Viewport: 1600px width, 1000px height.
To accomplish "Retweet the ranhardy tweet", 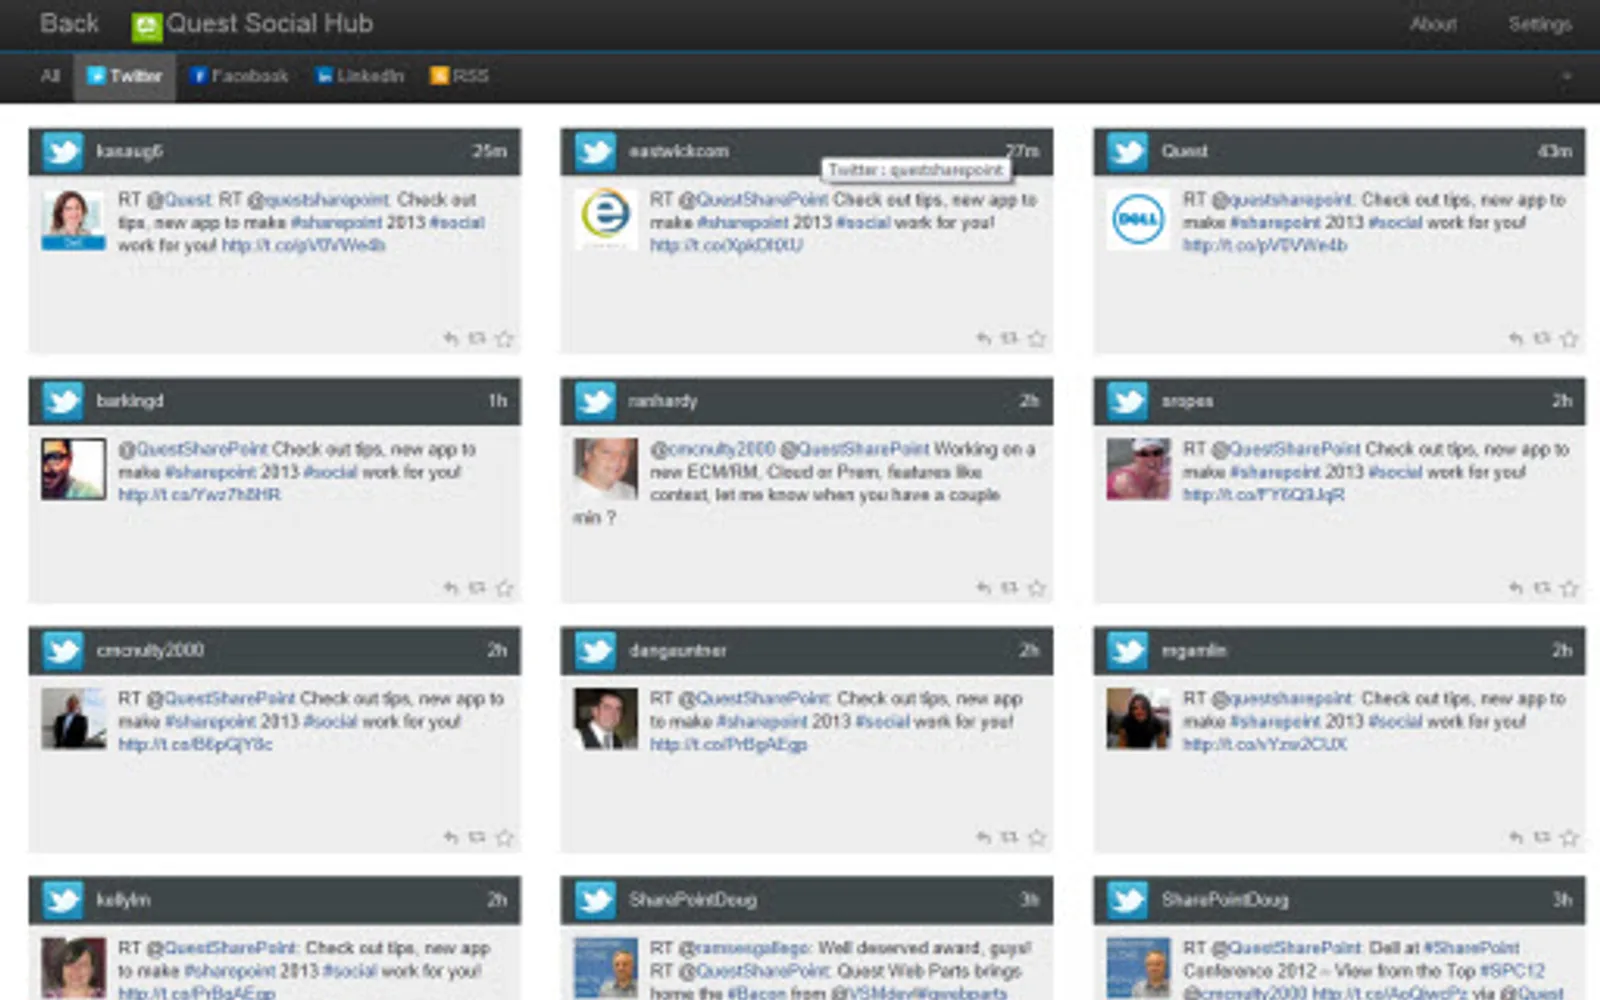I will (1009, 588).
